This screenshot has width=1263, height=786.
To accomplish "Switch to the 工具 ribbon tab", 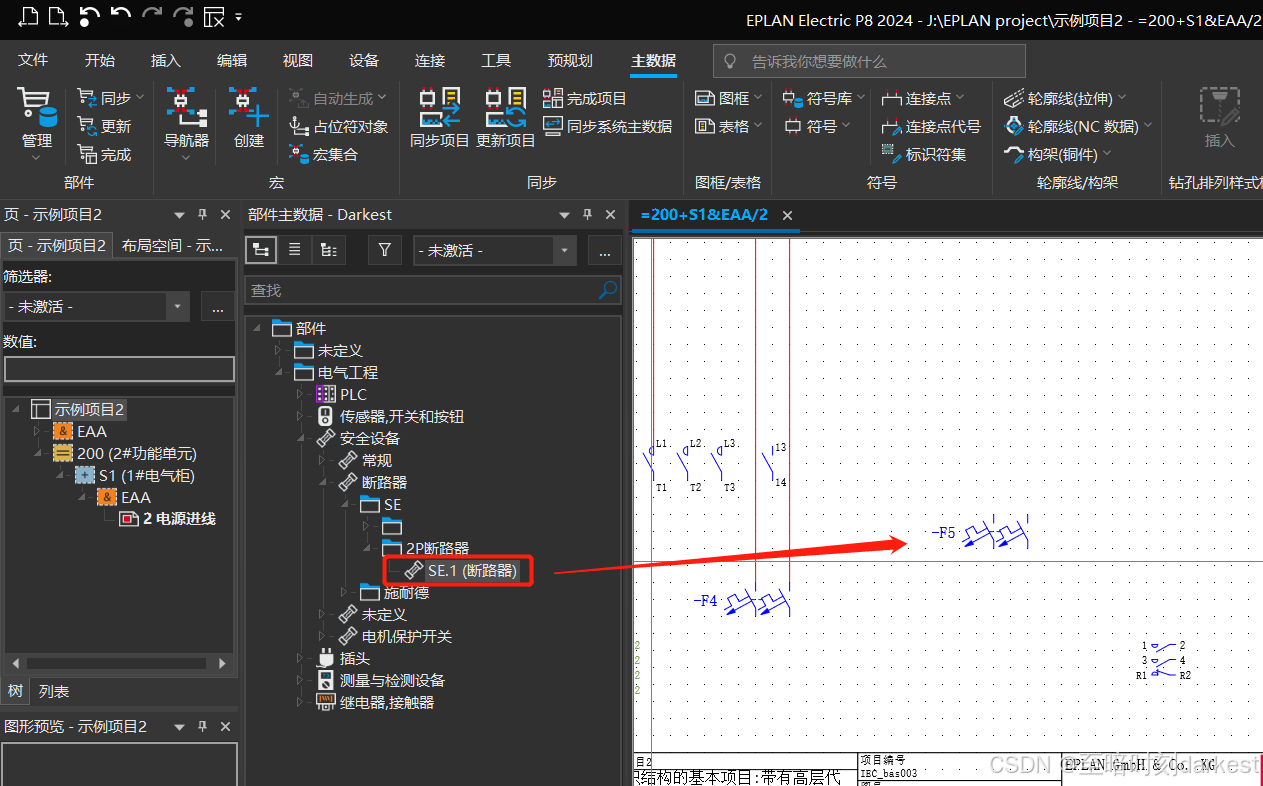I will 496,61.
